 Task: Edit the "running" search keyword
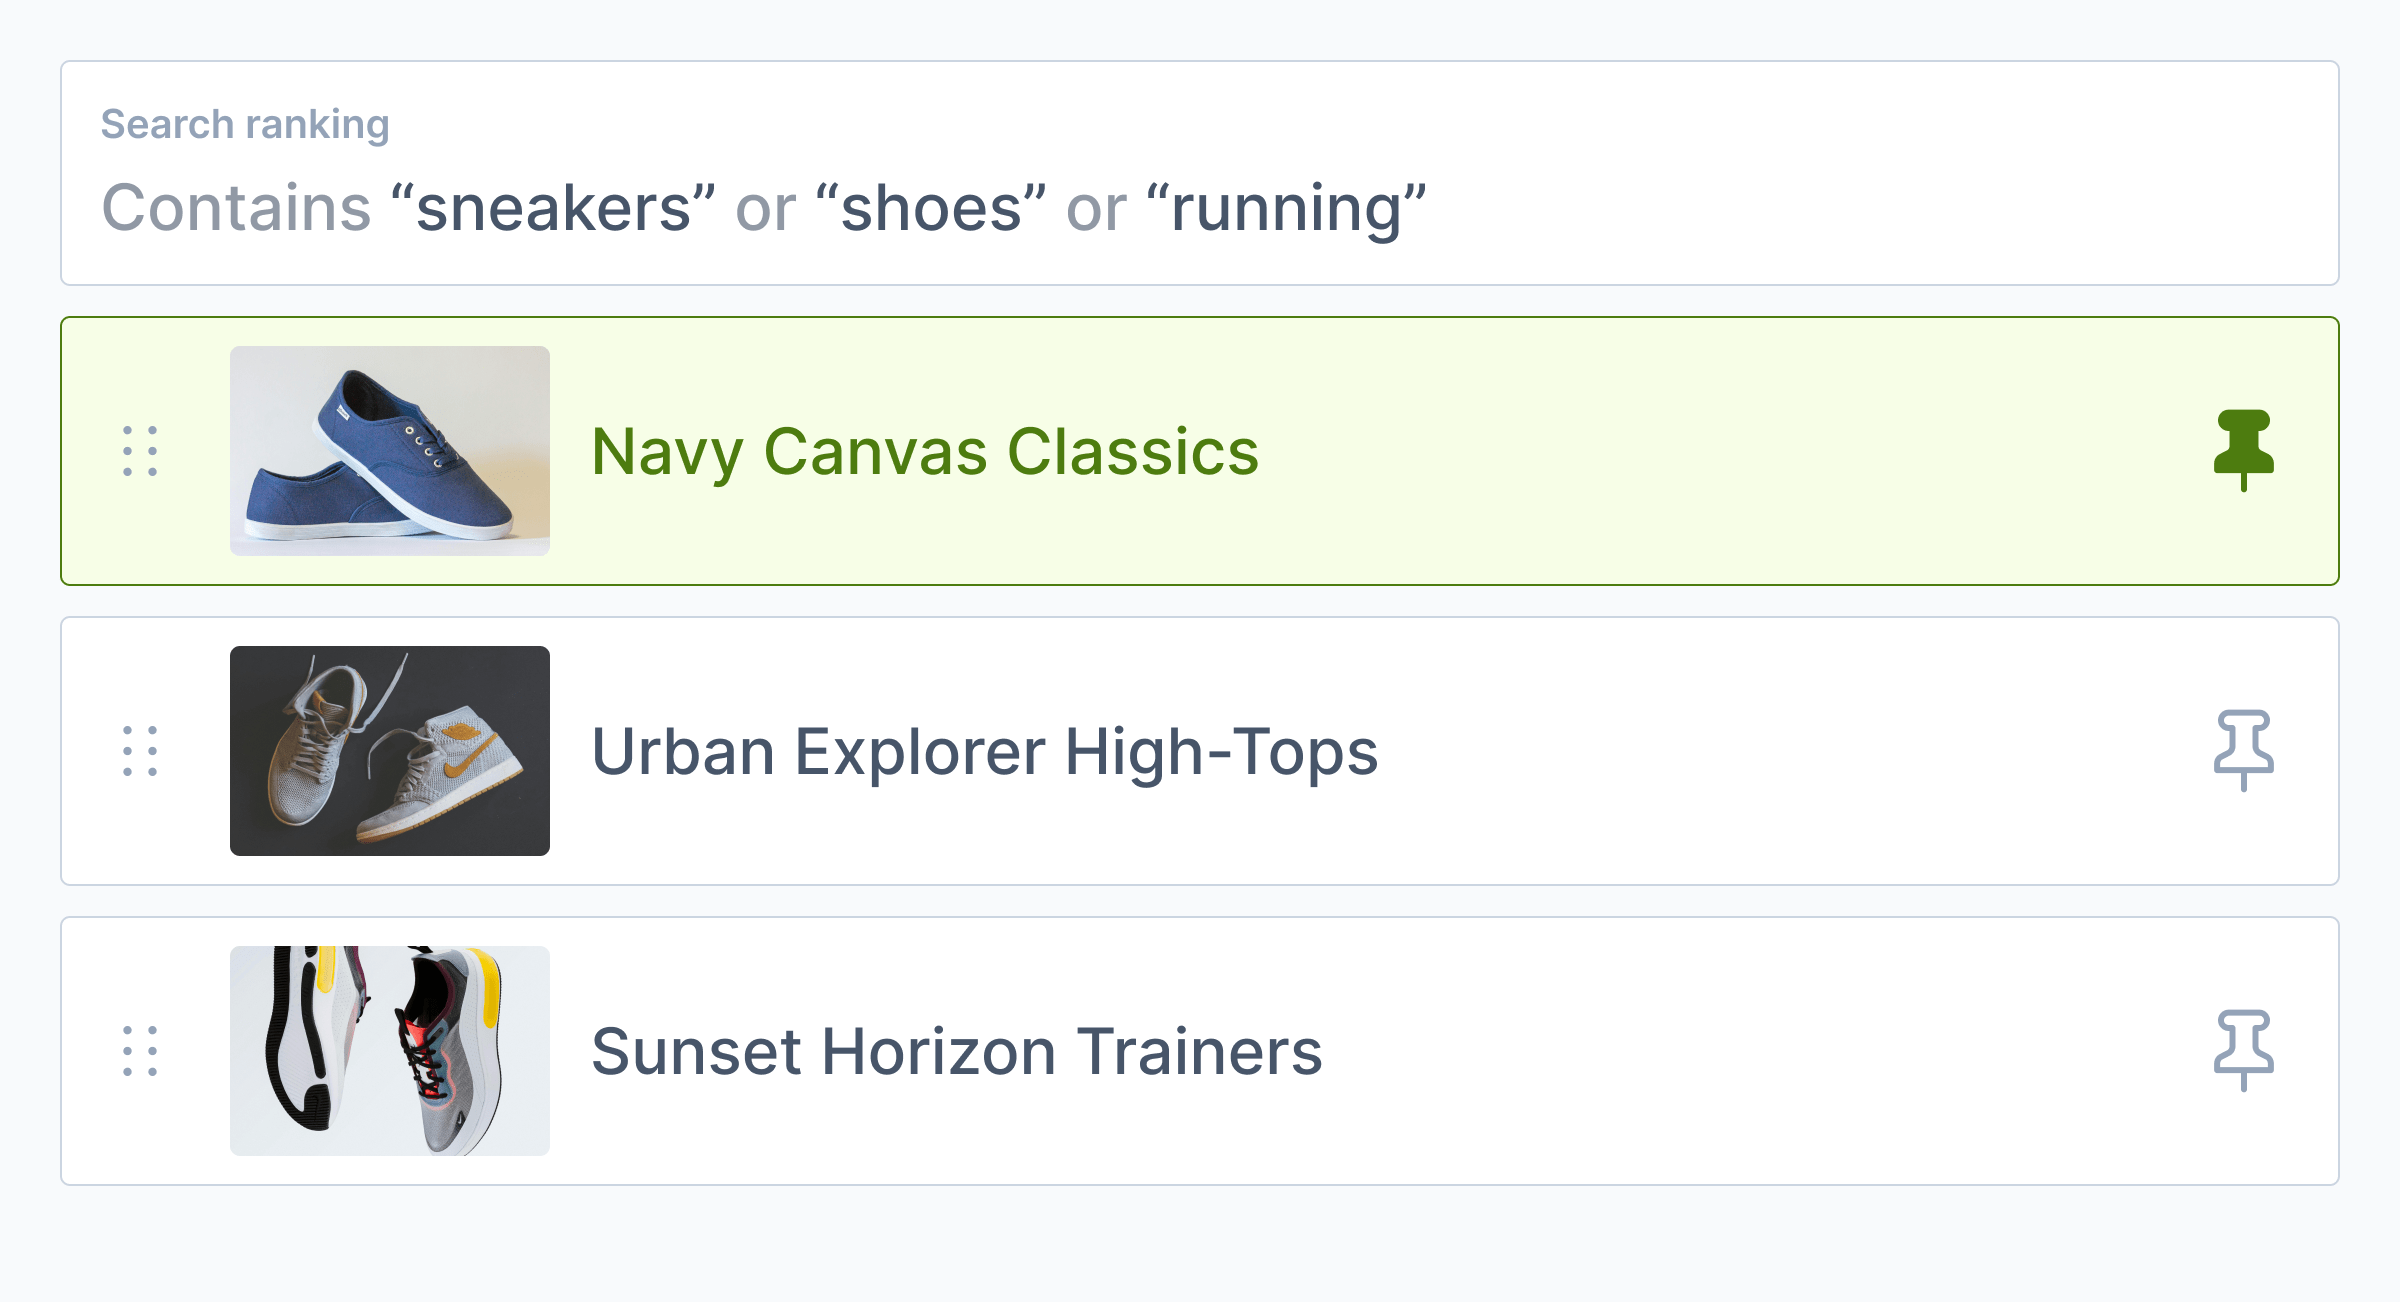[1286, 208]
